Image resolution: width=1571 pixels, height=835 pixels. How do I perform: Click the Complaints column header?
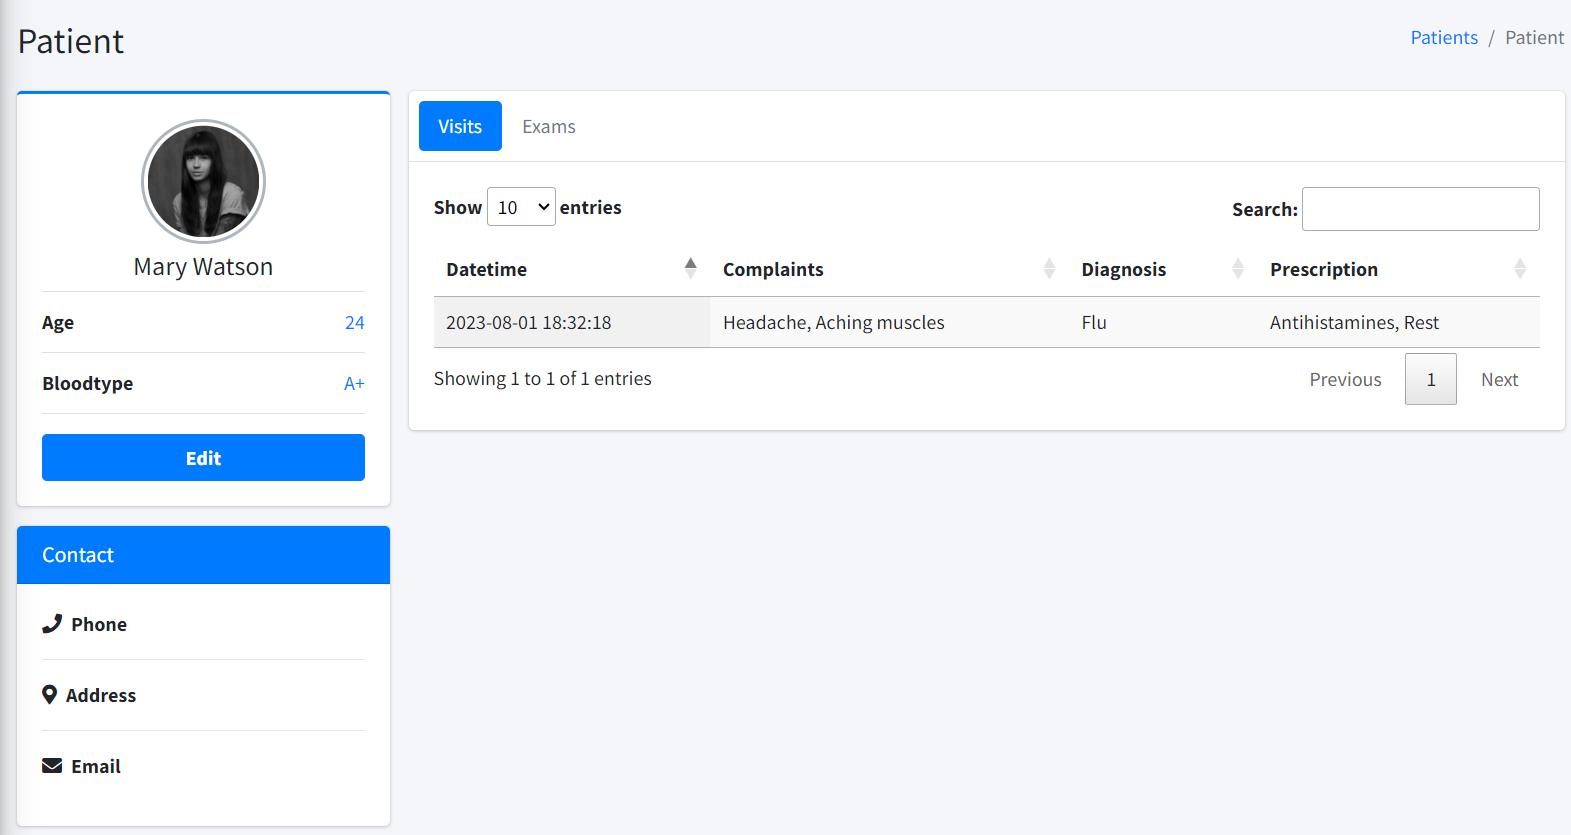pos(890,269)
